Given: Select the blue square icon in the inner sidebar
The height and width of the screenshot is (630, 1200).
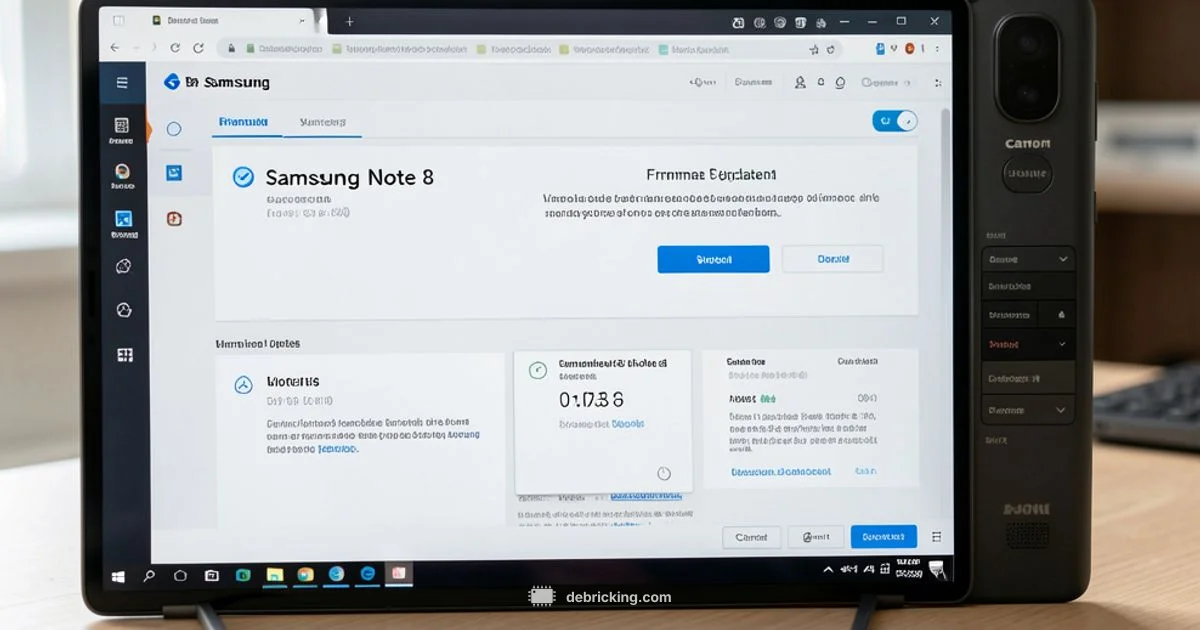Looking at the screenshot, I should coord(174,173).
